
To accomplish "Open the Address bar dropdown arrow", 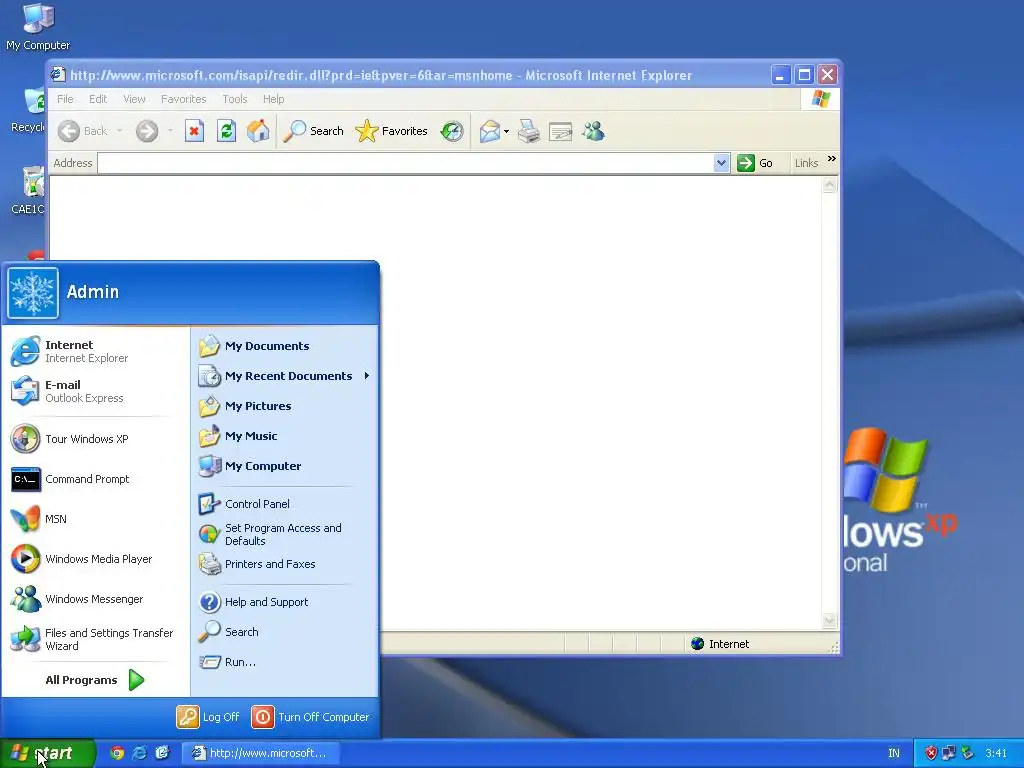I will point(721,163).
